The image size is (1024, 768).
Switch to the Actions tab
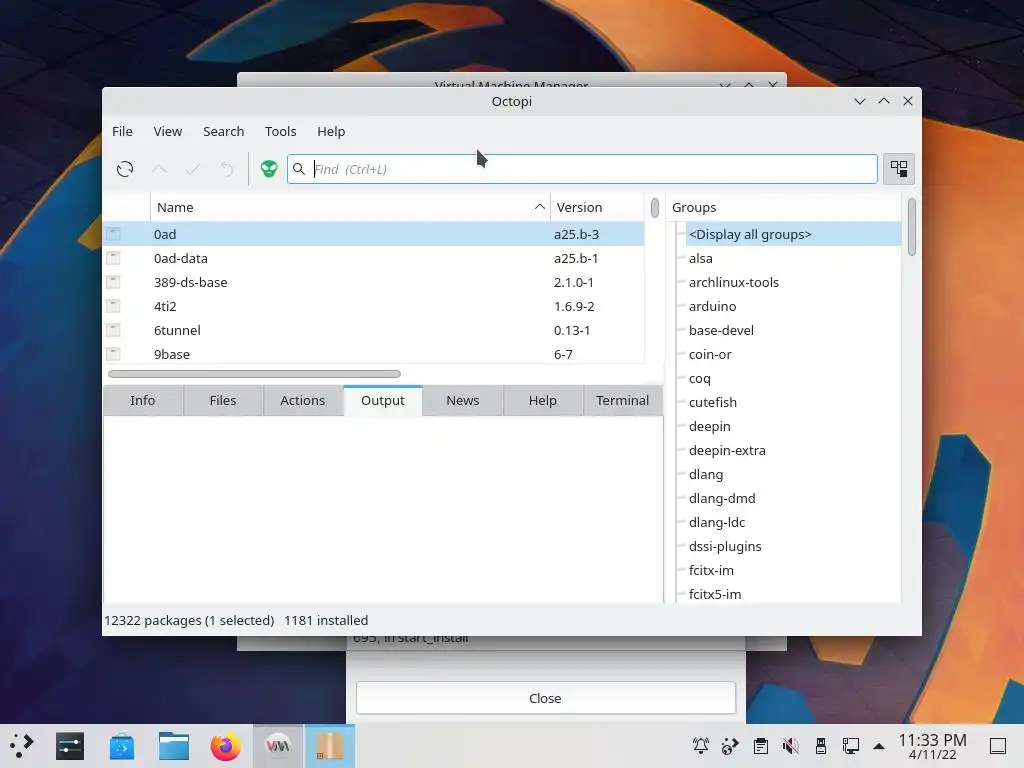[x=302, y=400]
